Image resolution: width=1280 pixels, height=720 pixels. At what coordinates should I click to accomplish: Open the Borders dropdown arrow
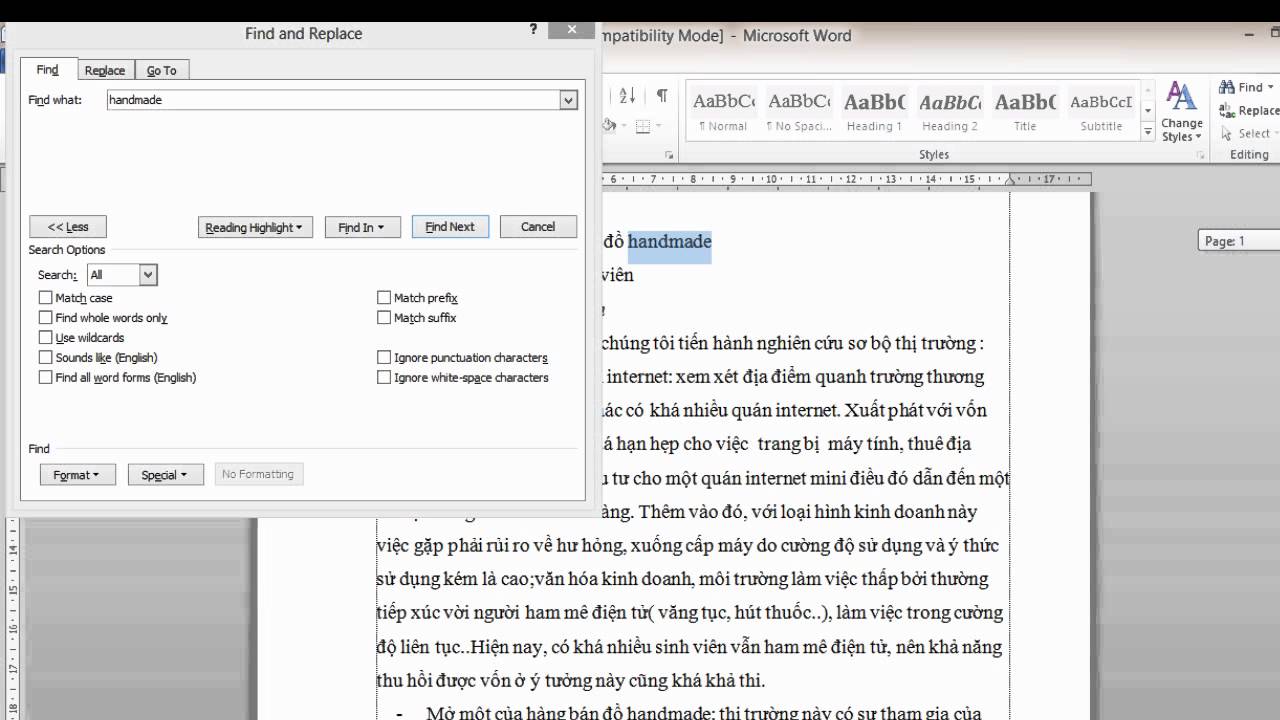click(x=657, y=126)
